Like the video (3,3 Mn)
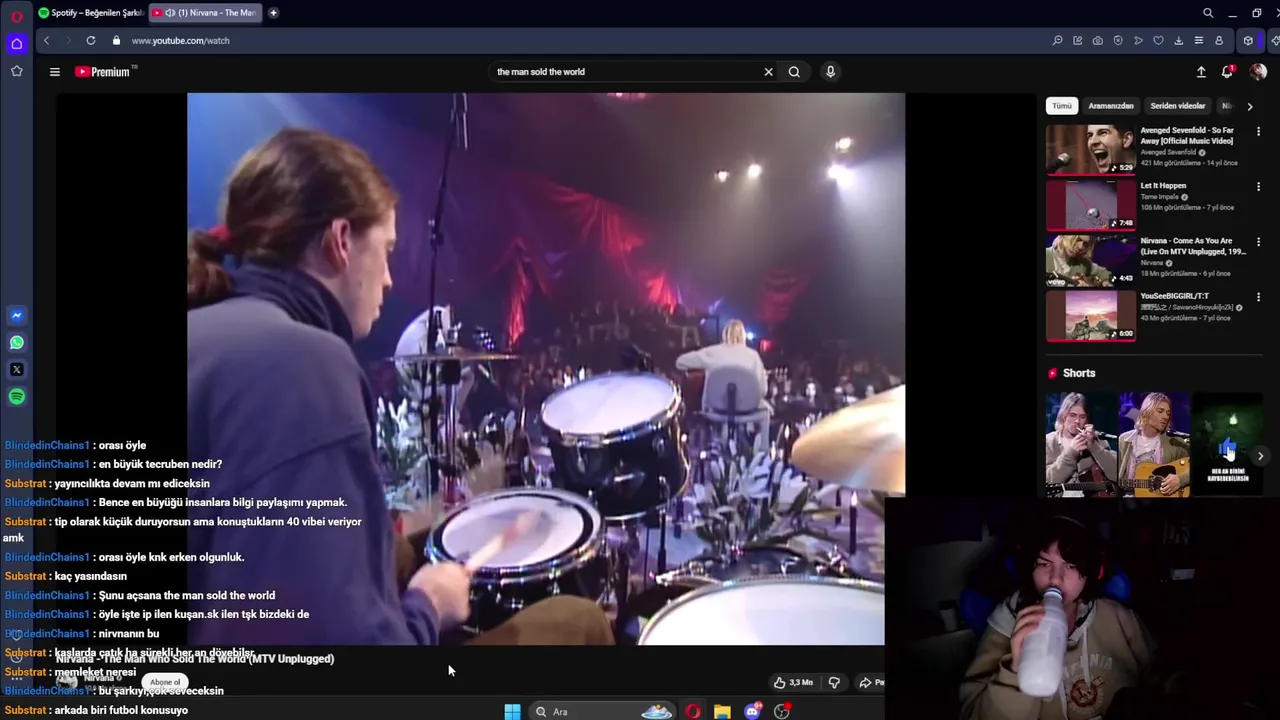This screenshot has height=720, width=1280. pos(793,683)
